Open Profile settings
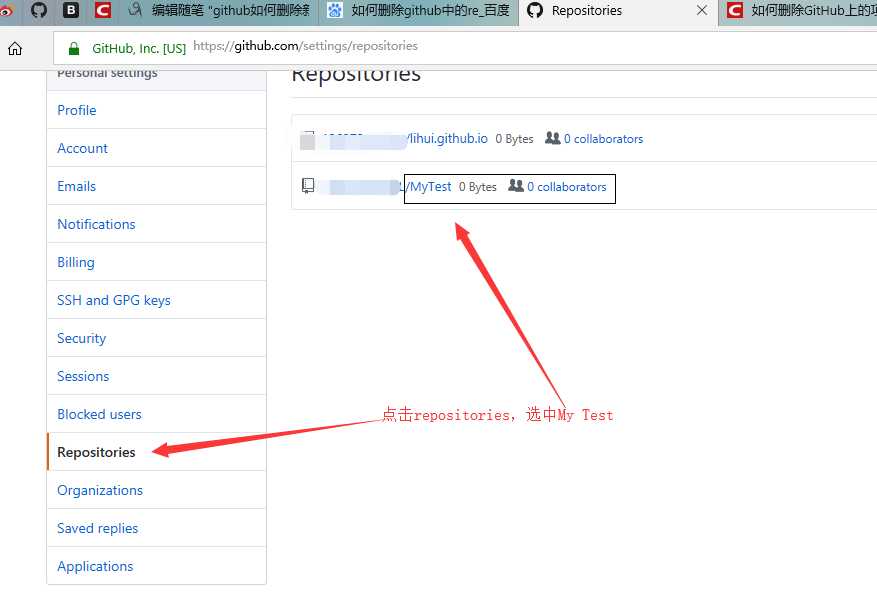 (157, 110)
